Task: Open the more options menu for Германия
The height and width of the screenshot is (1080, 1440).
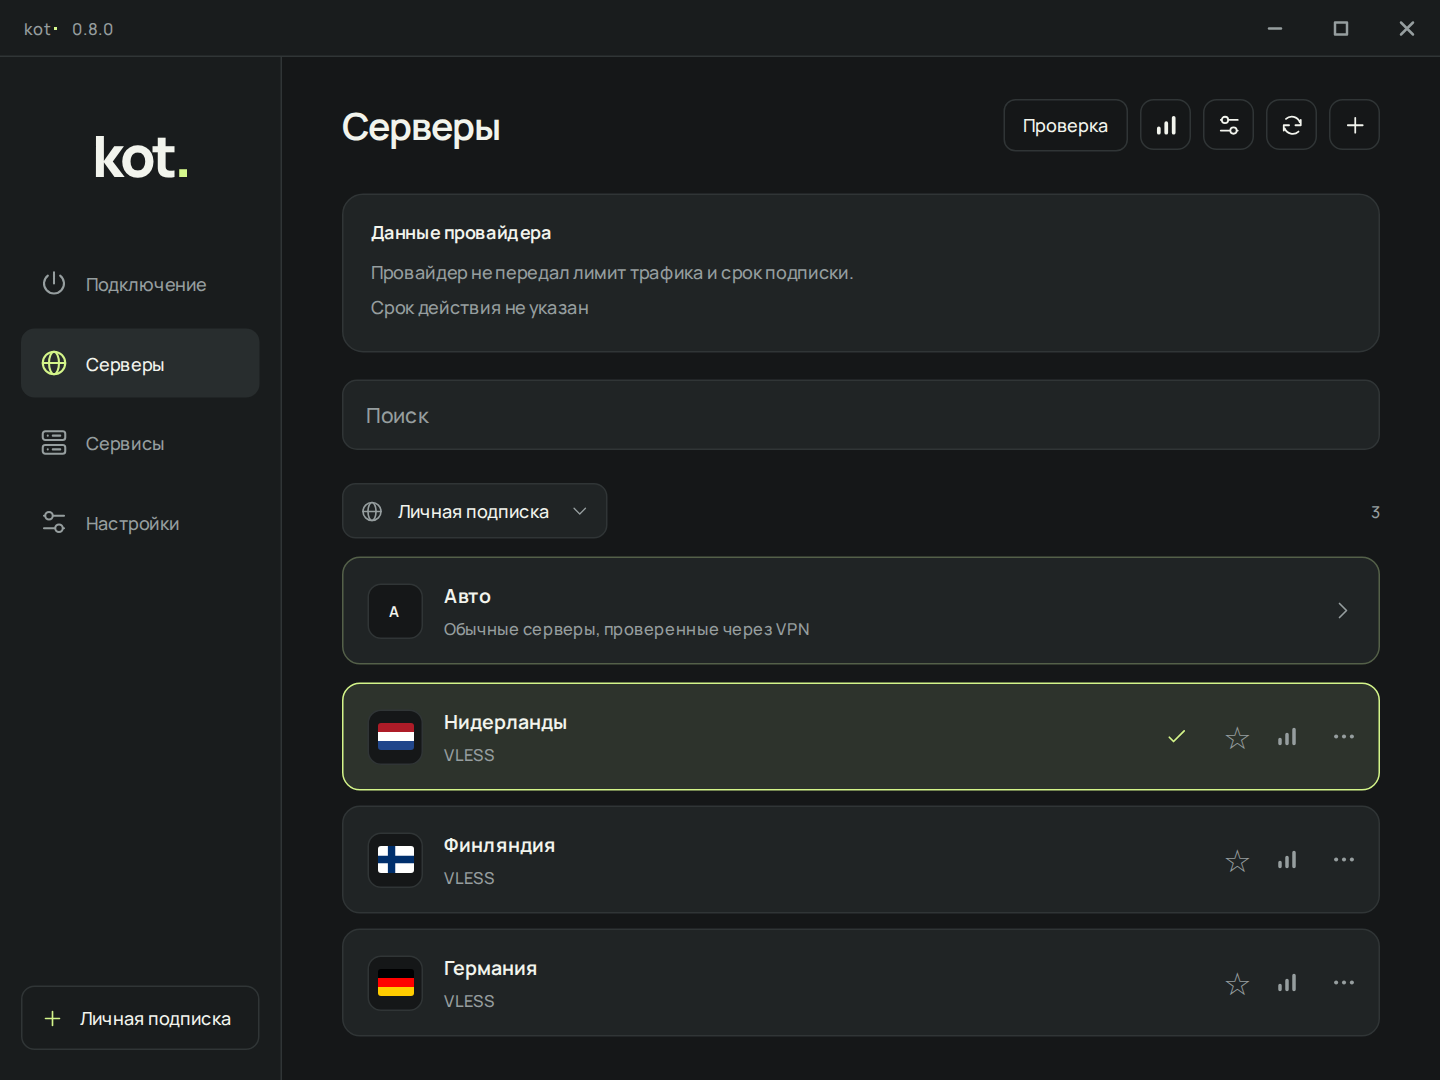Action: pos(1344,983)
